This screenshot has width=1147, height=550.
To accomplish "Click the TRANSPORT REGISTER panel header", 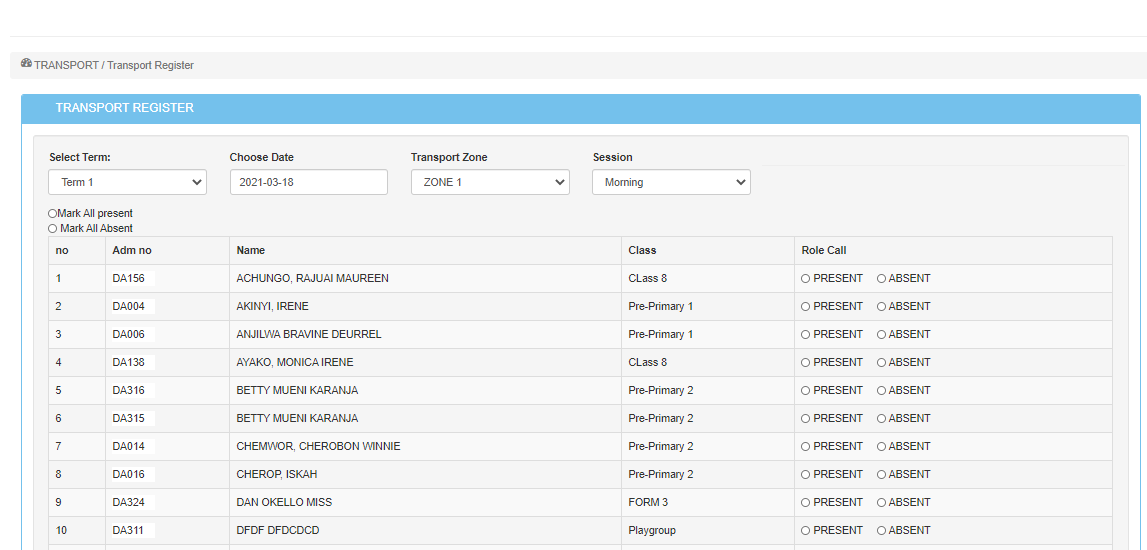I will (125, 108).
